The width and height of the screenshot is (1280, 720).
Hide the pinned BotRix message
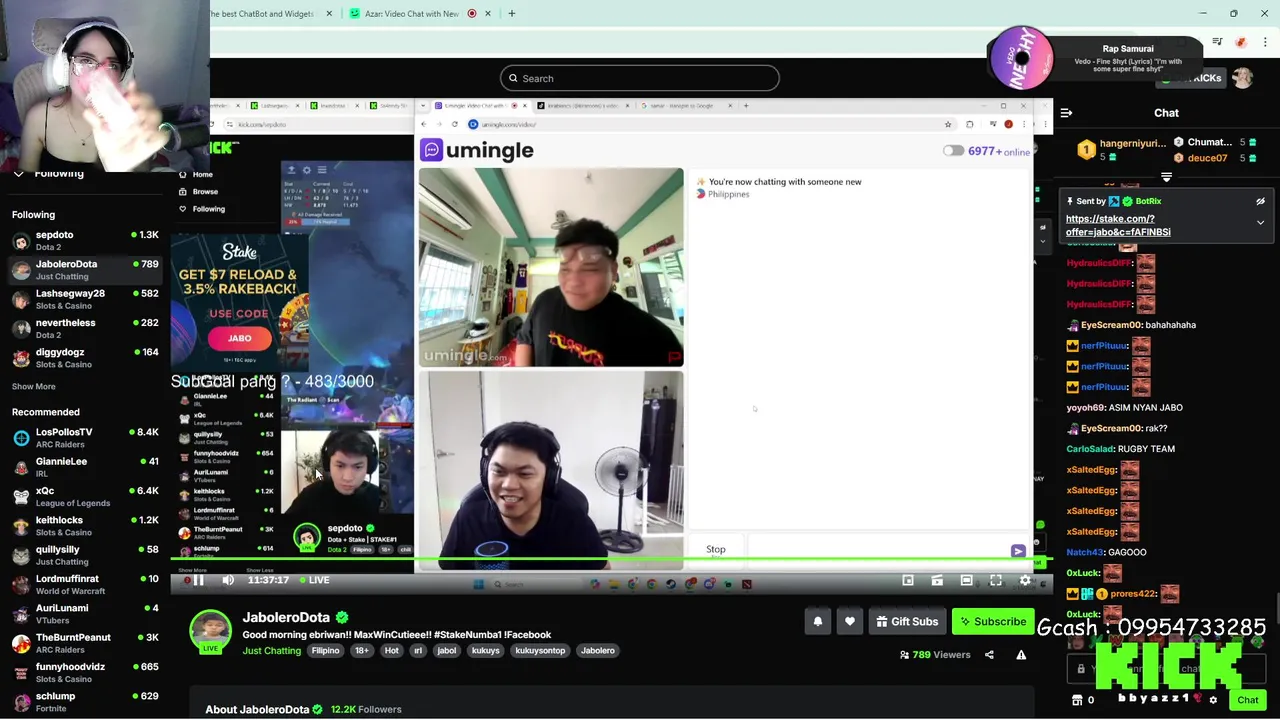pos(1260,201)
